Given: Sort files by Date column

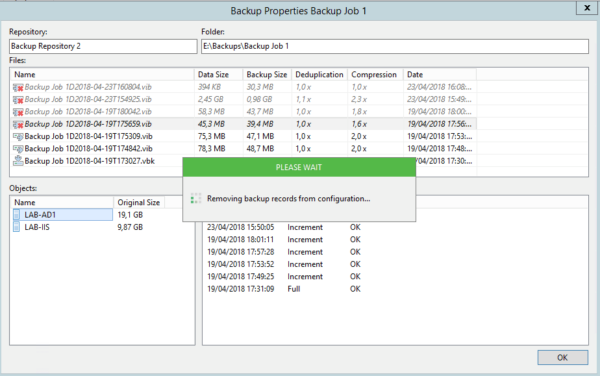Looking at the screenshot, I should [x=440, y=75].
